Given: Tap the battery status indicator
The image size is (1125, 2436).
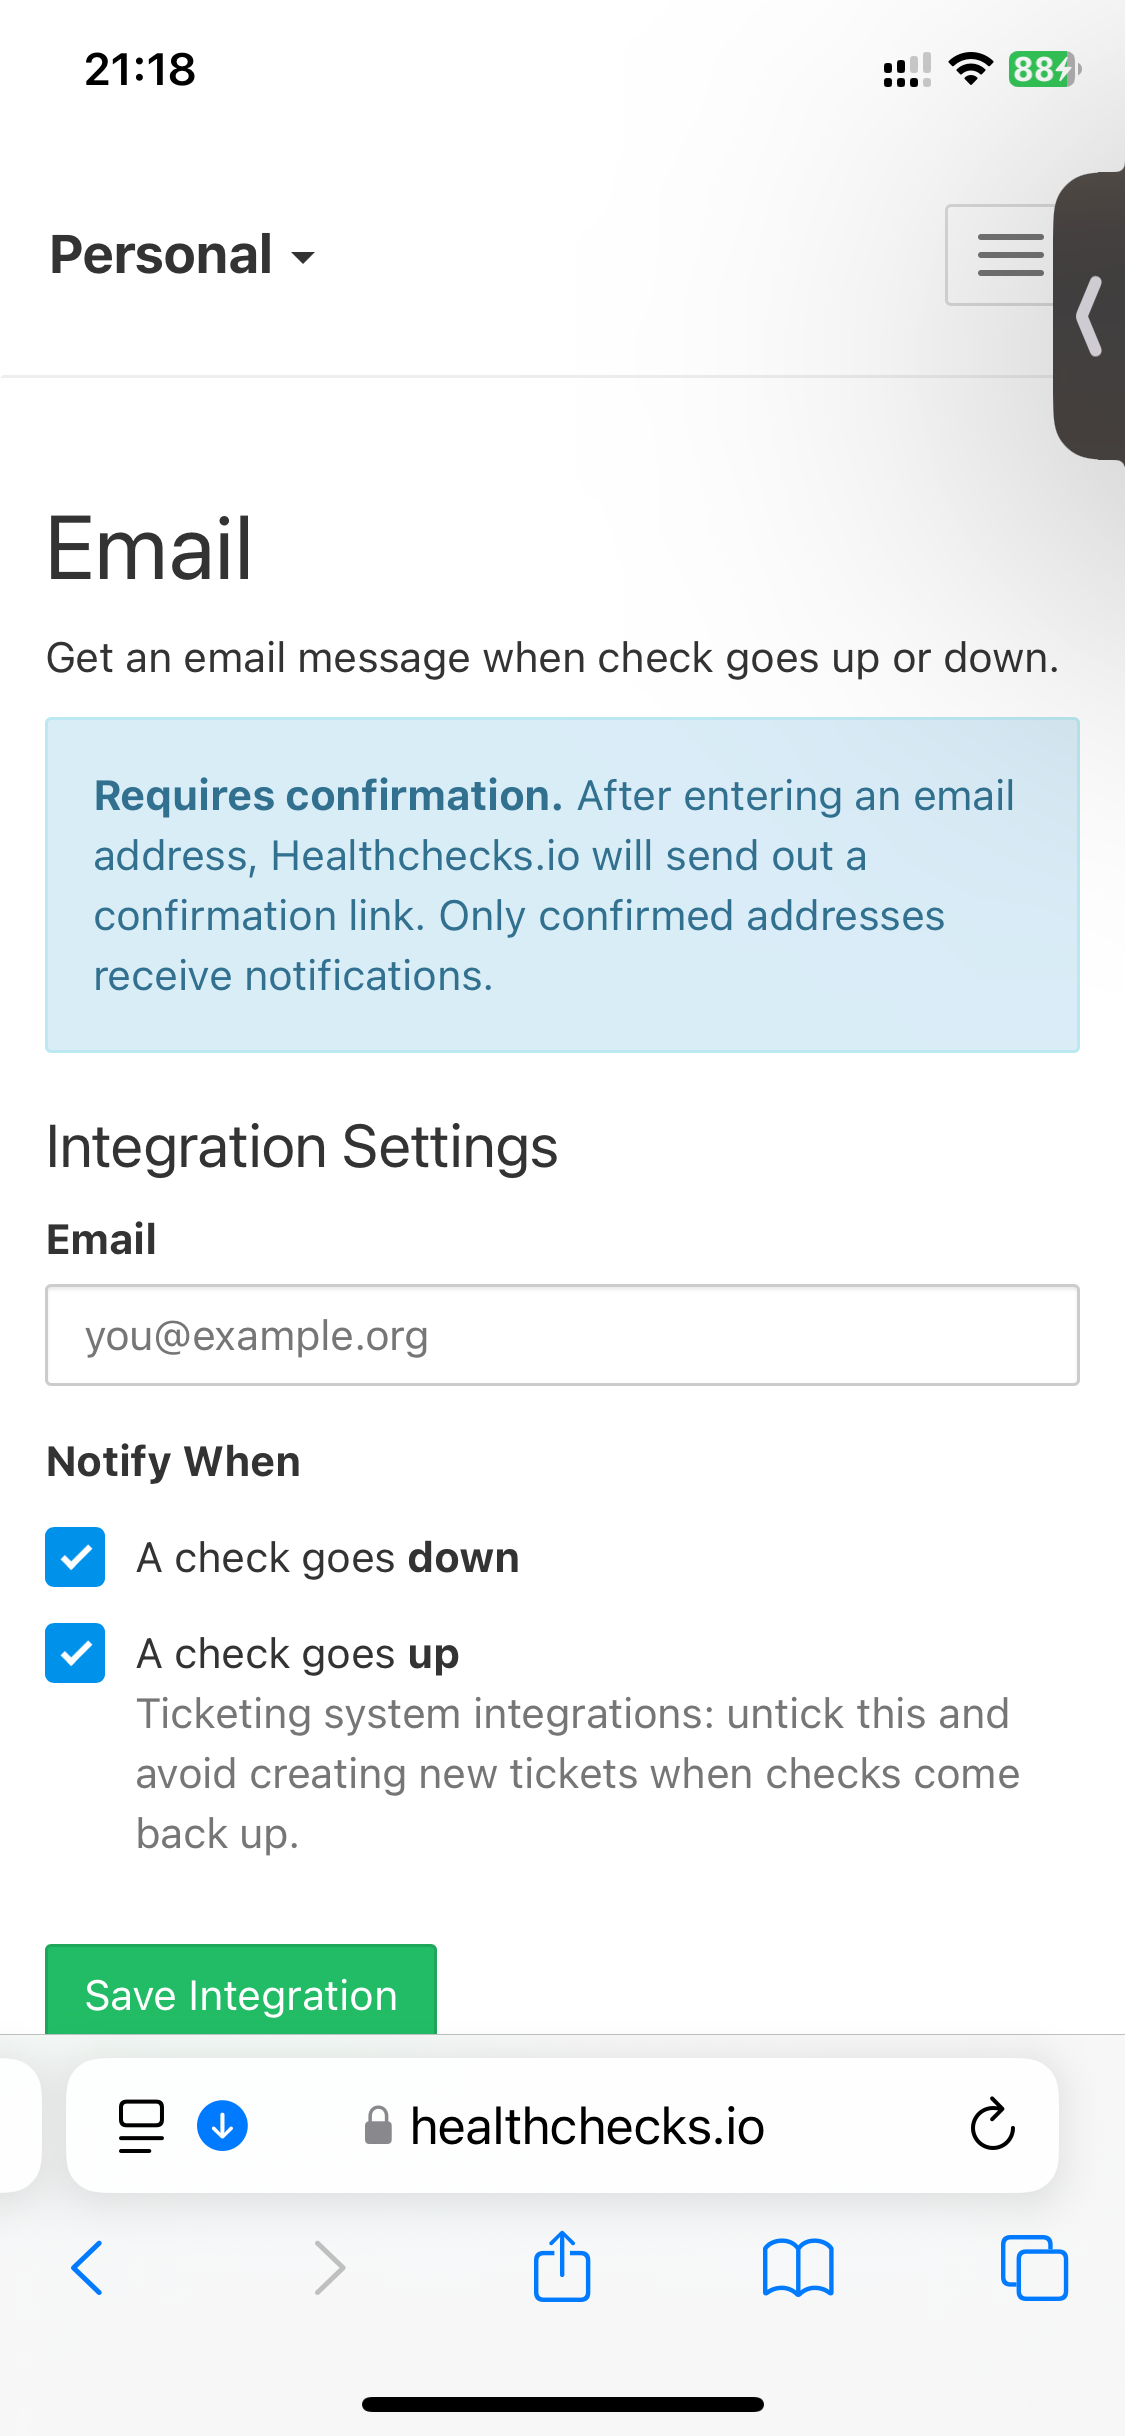Looking at the screenshot, I should click(x=1042, y=69).
